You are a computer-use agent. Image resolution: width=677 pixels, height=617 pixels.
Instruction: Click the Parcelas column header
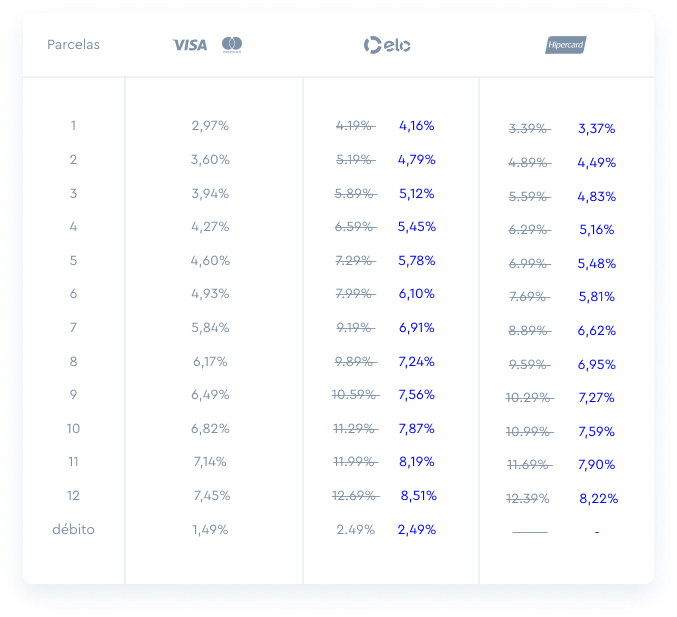tap(73, 45)
